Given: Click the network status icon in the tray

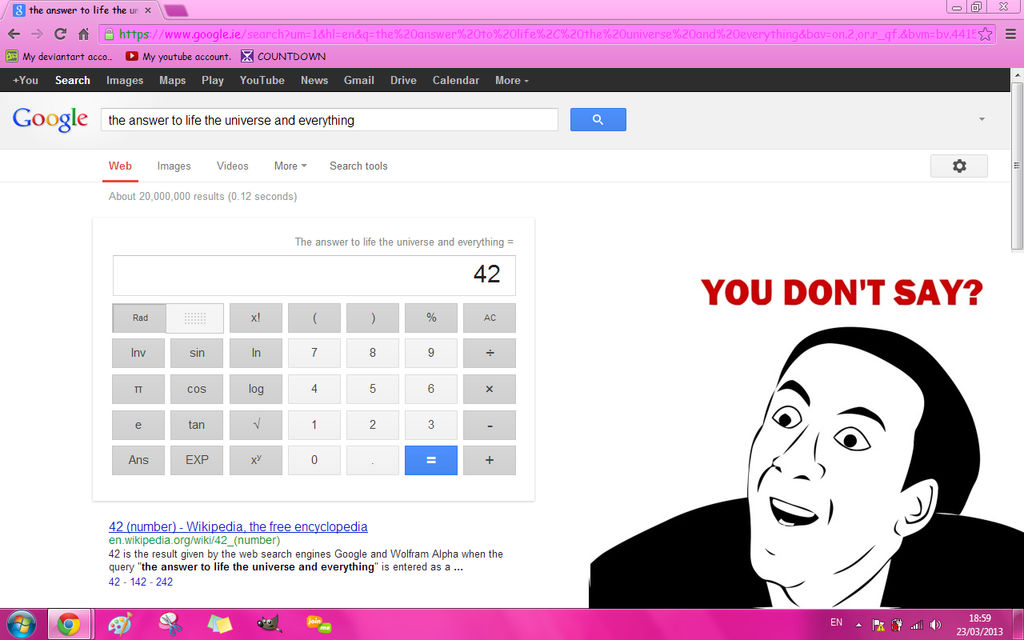Looking at the screenshot, I should [x=916, y=622].
